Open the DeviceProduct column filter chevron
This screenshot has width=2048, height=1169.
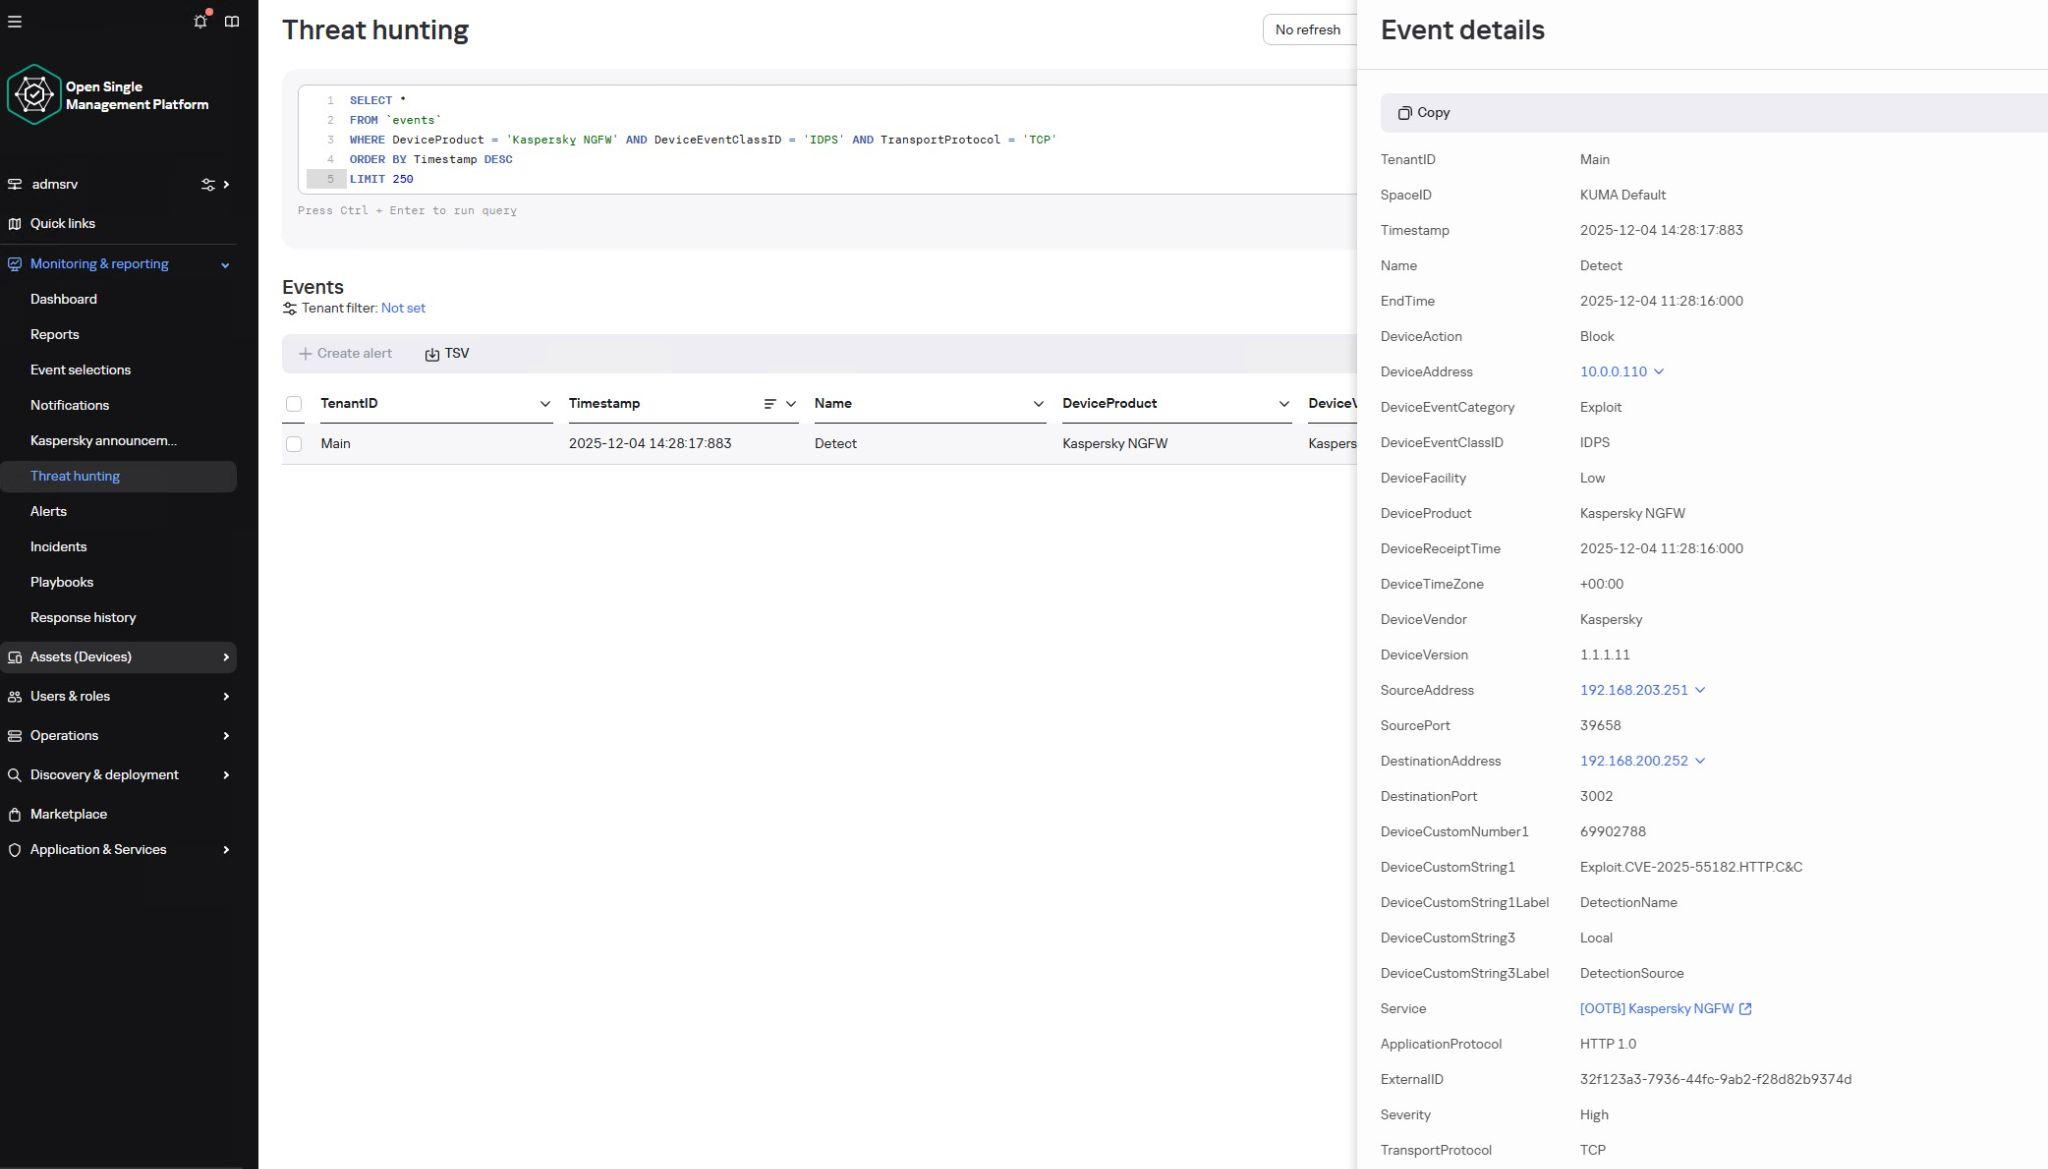pyautogui.click(x=1283, y=403)
